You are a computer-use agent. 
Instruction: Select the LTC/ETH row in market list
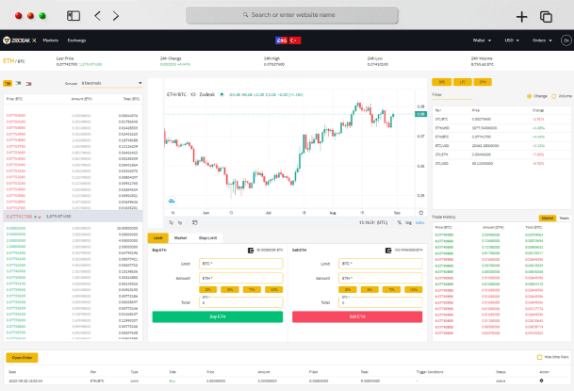501,154
